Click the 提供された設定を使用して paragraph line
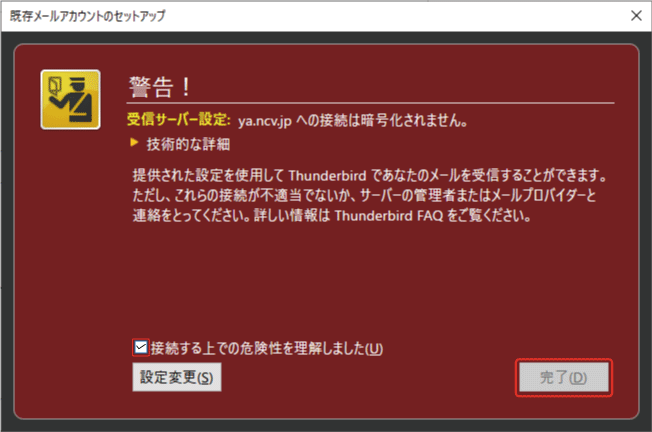The image size is (652, 432). click(369, 175)
